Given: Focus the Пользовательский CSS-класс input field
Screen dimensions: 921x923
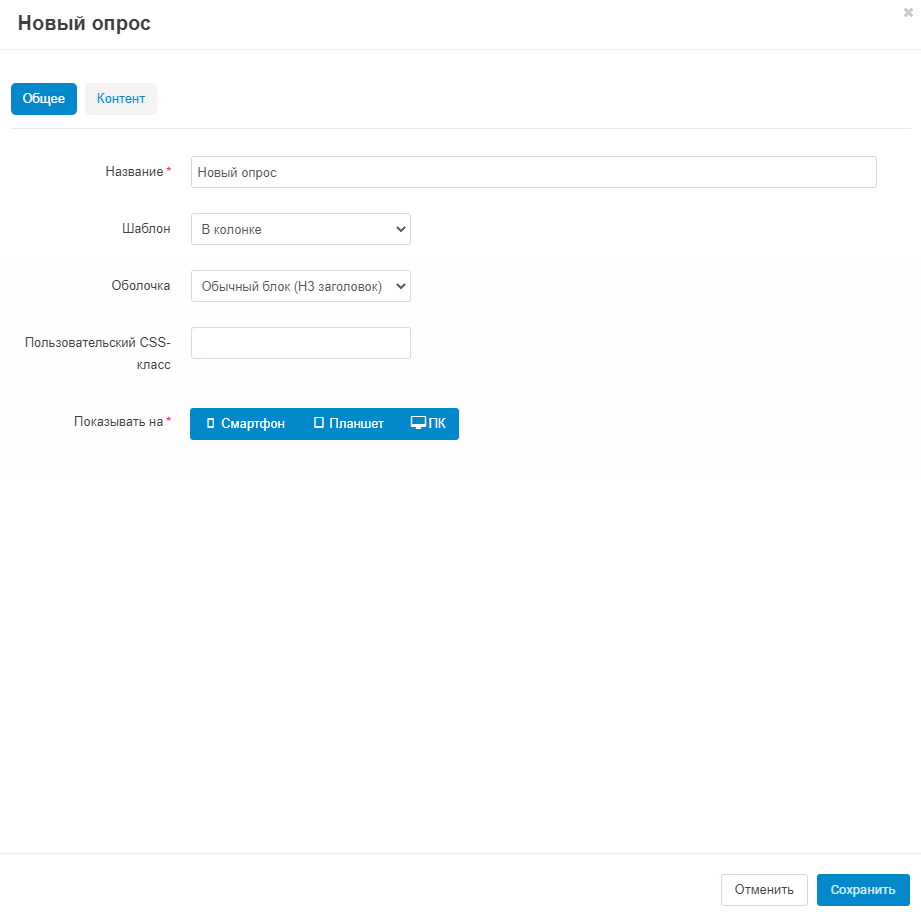Looking at the screenshot, I should (x=300, y=343).
